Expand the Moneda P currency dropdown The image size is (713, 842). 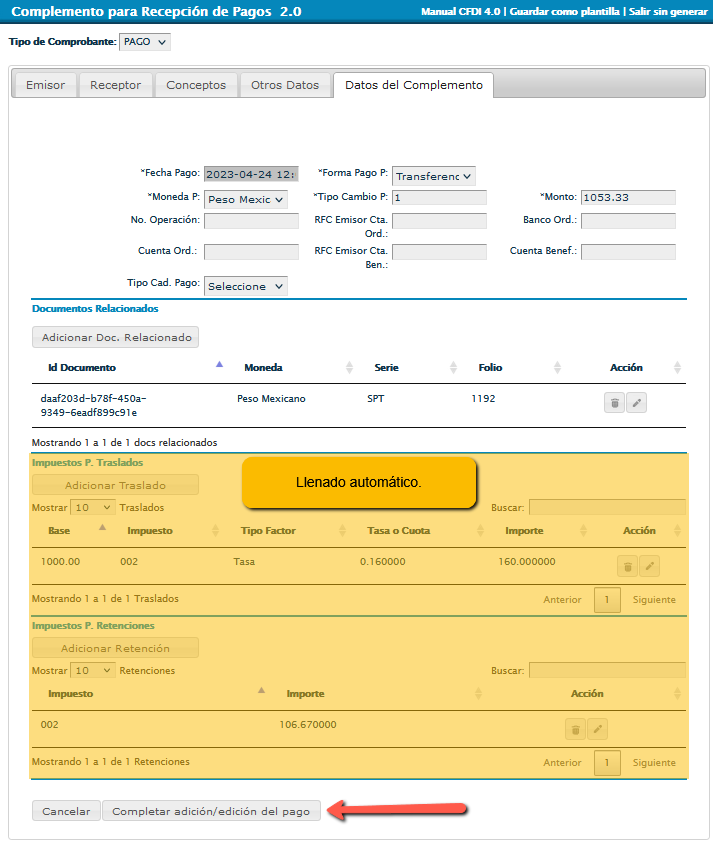pos(245,199)
